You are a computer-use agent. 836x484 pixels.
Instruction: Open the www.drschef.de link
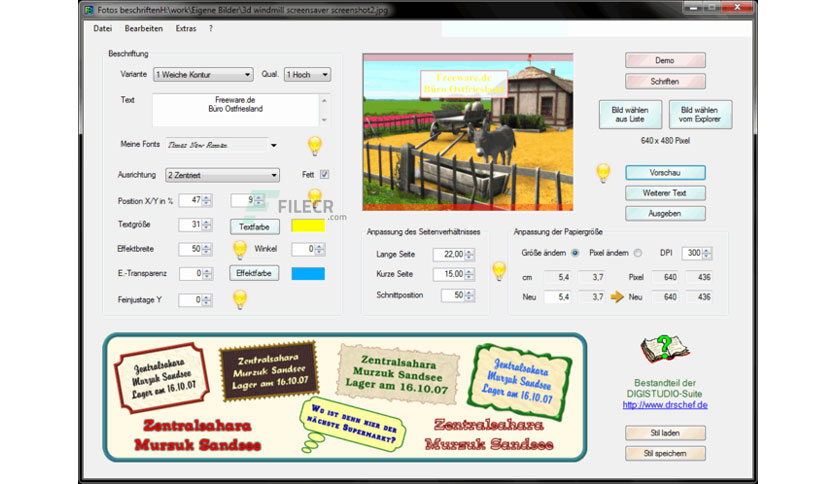click(665, 405)
